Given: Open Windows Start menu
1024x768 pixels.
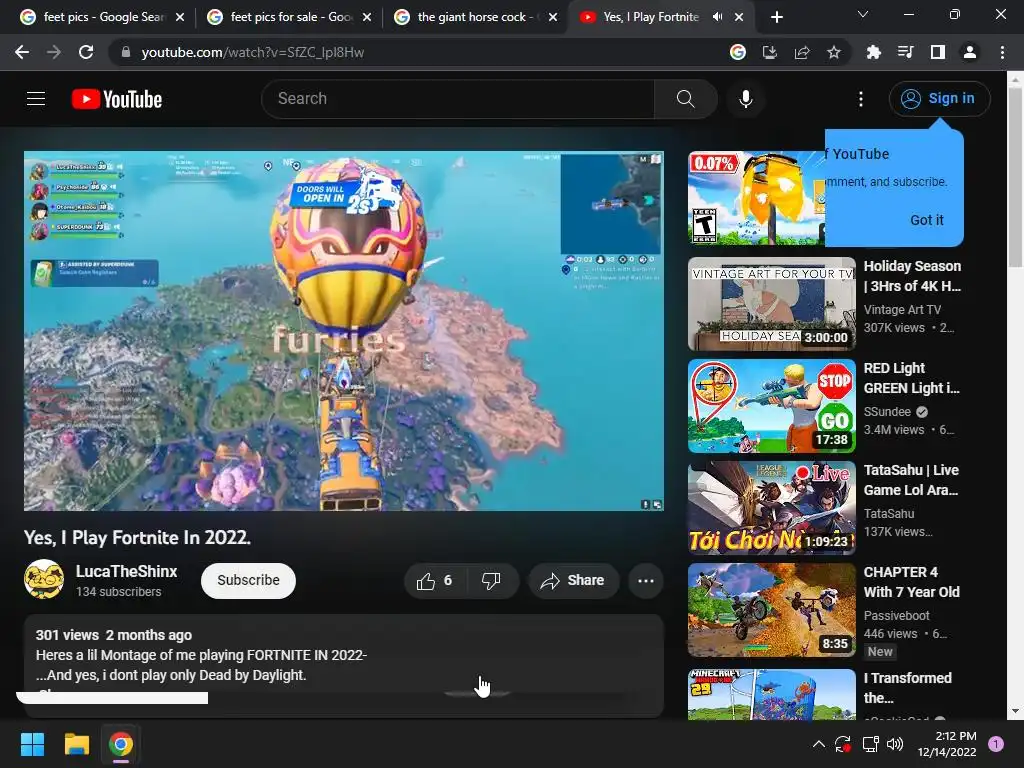Looking at the screenshot, I should tap(32, 744).
